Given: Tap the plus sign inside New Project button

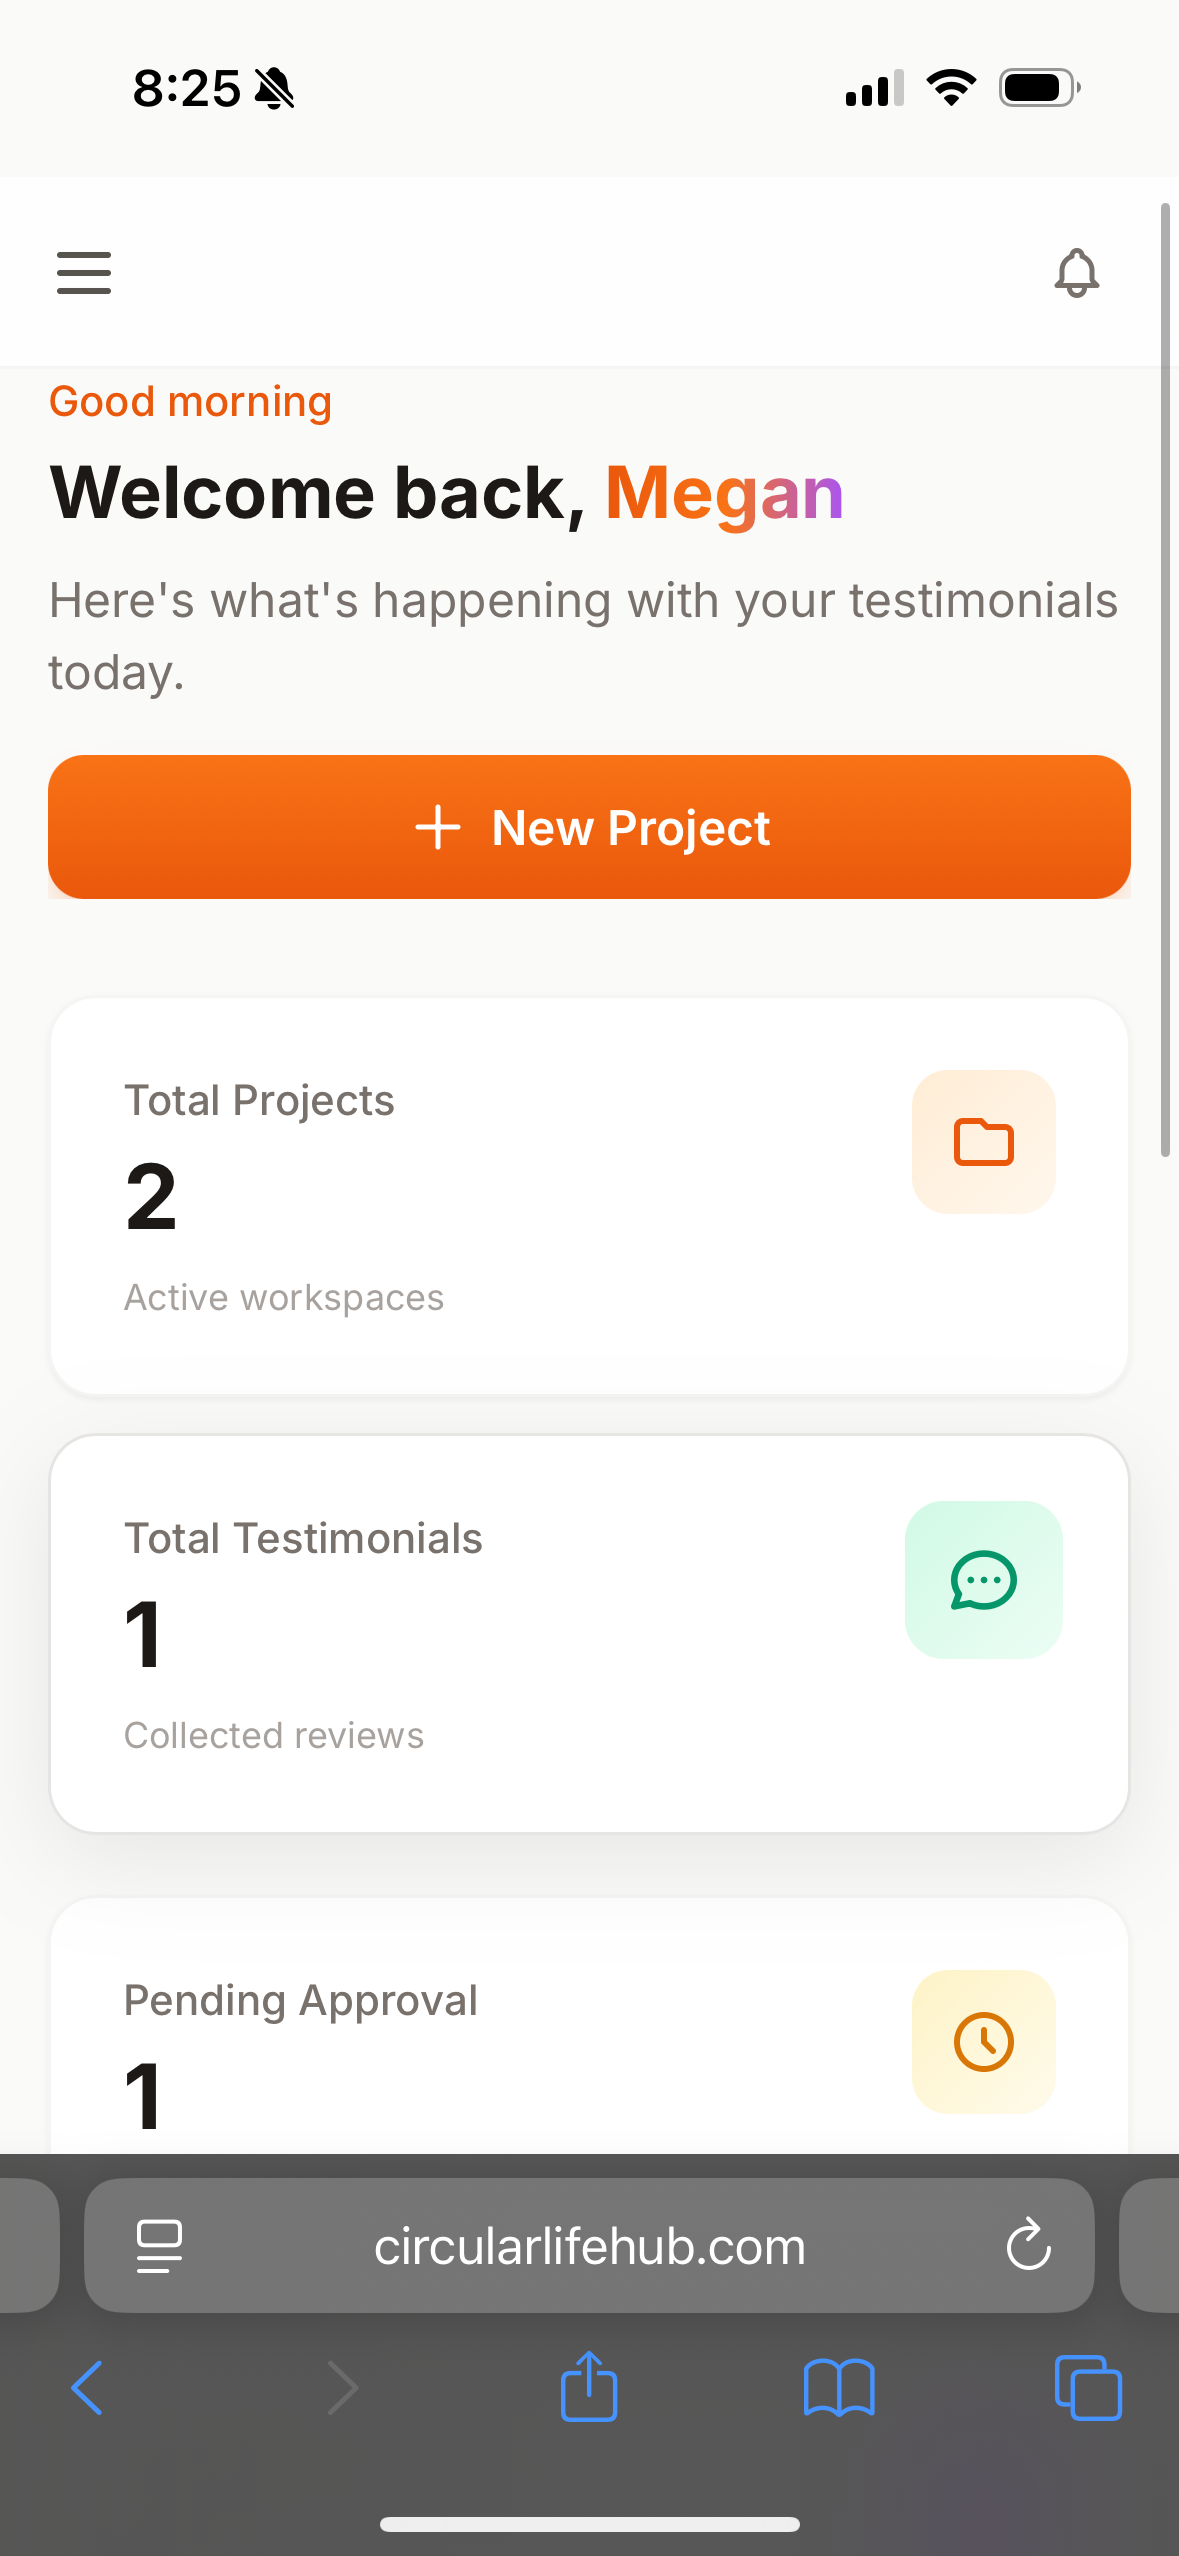Looking at the screenshot, I should coord(438,827).
